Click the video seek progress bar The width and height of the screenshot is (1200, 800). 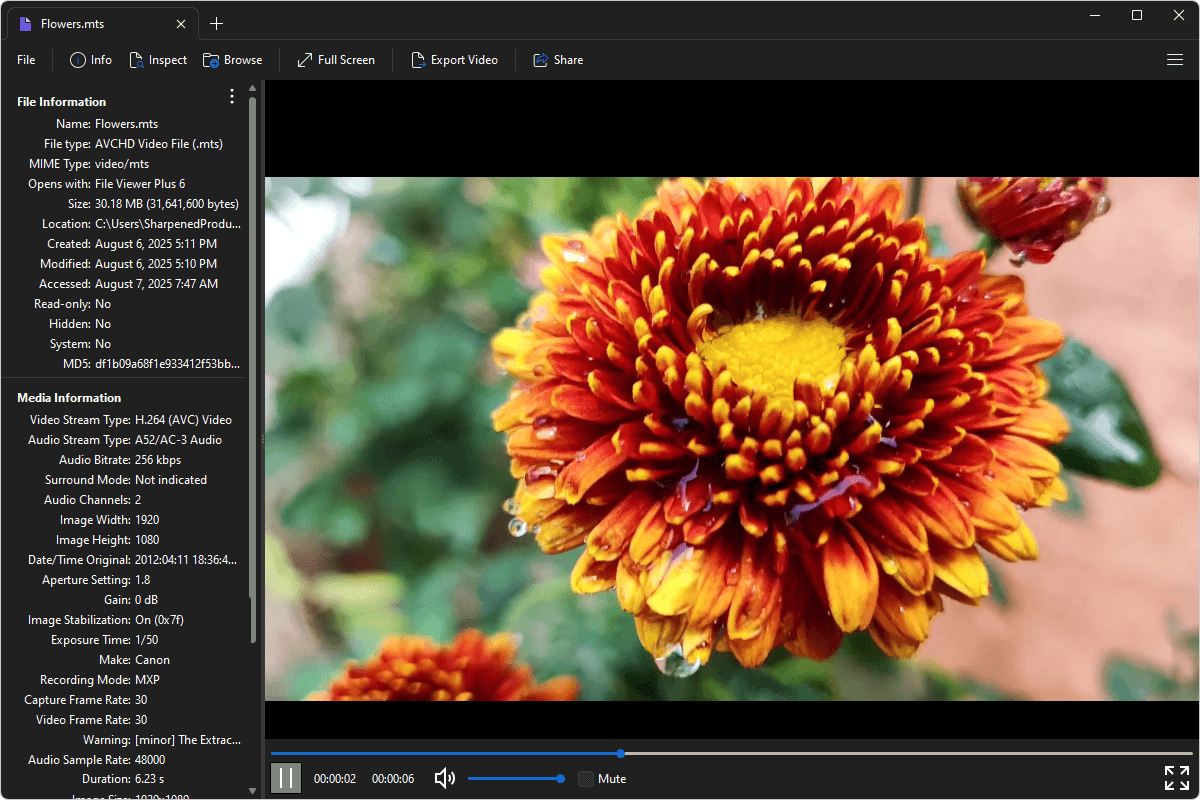pyautogui.click(x=731, y=753)
